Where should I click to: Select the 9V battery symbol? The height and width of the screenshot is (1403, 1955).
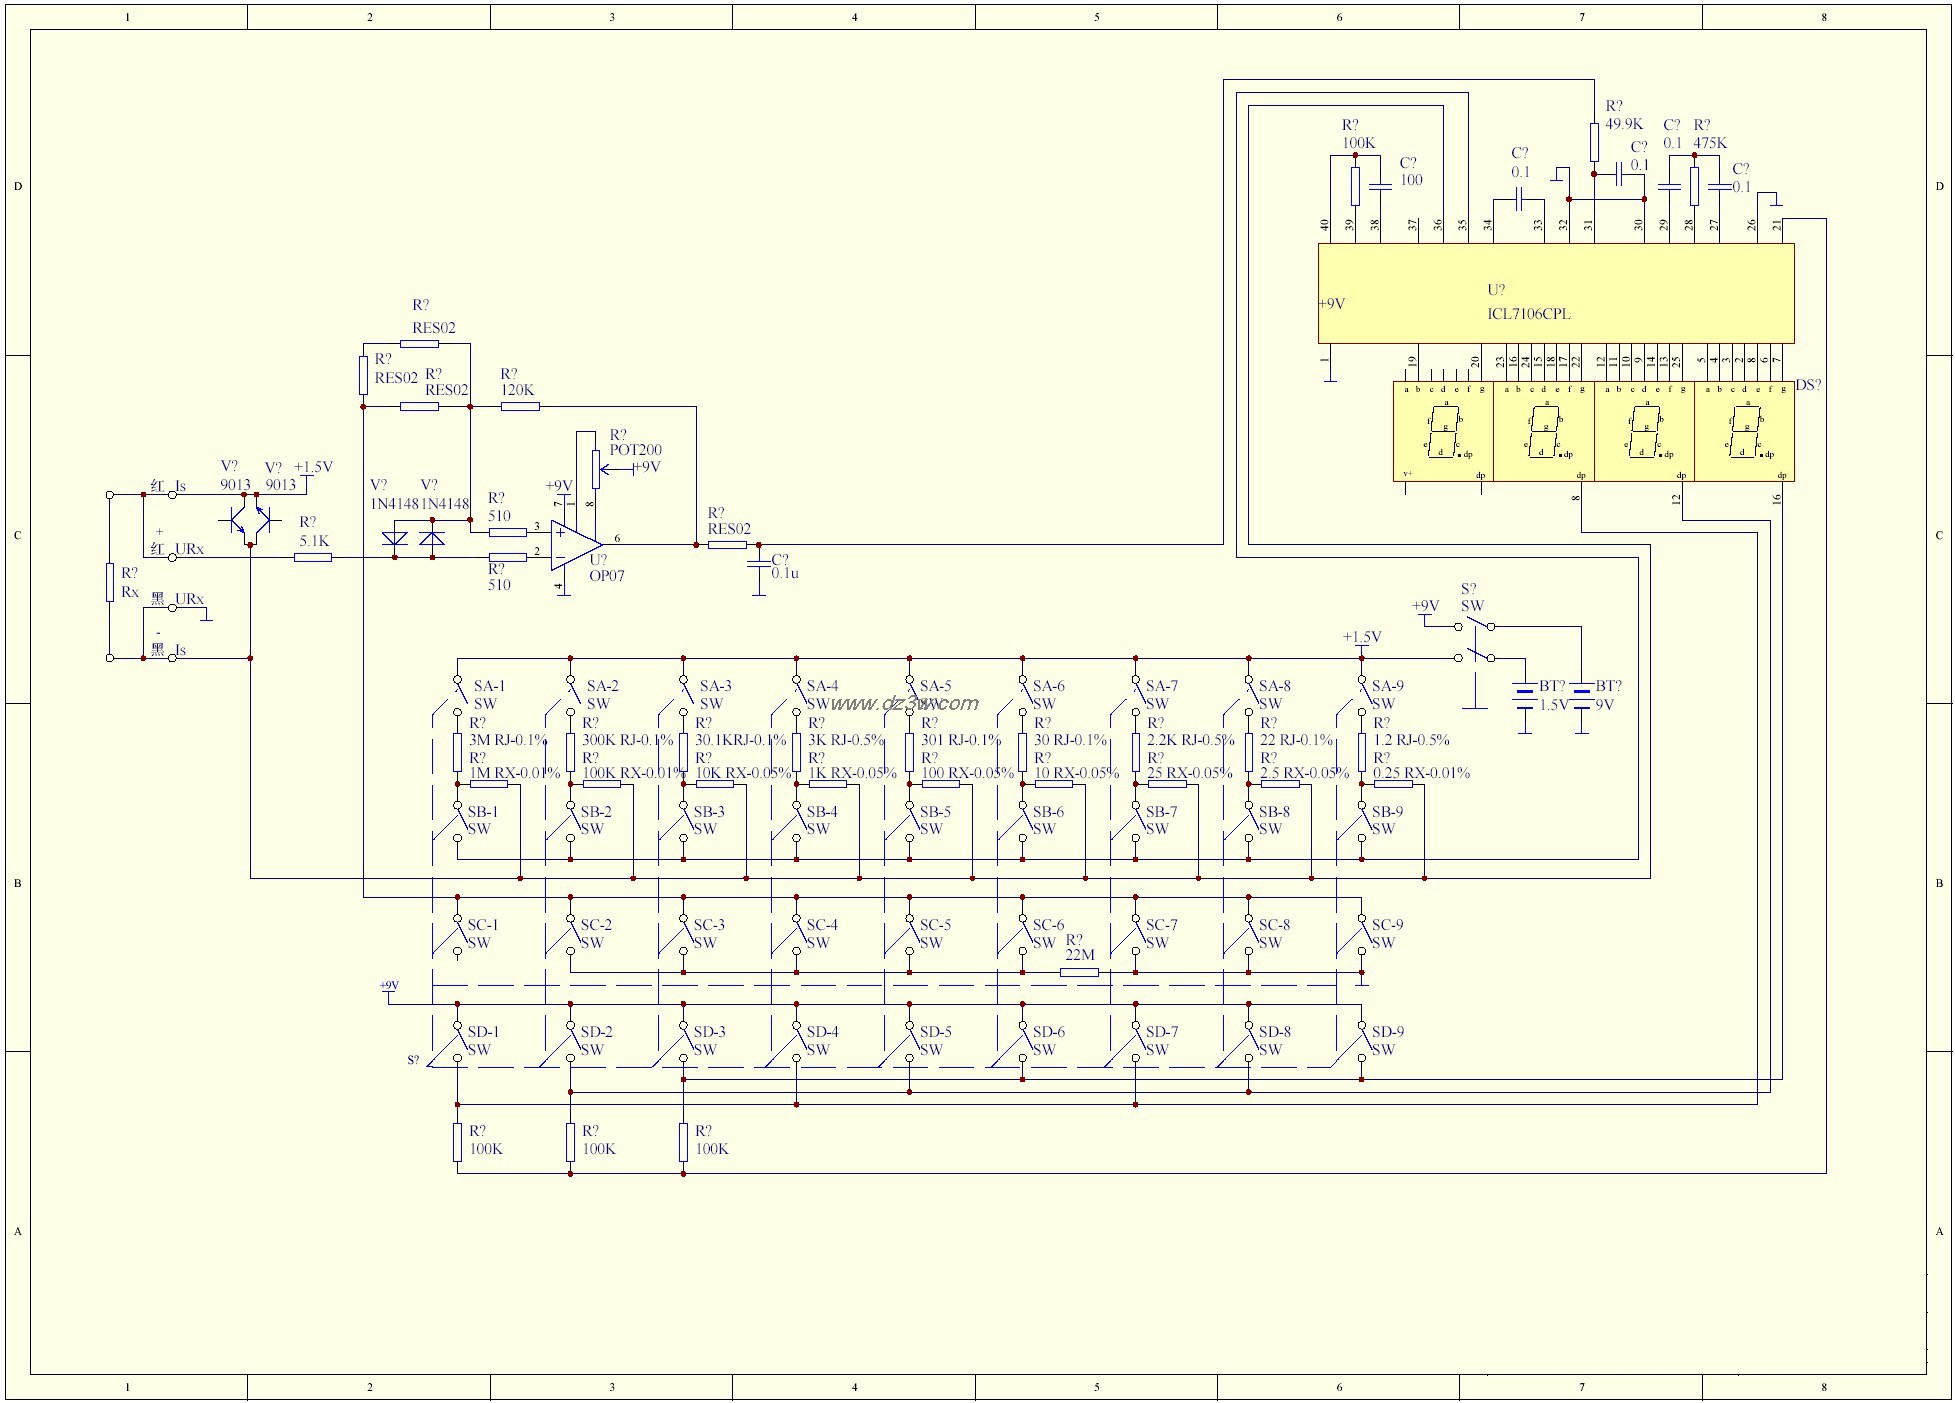click(1581, 697)
